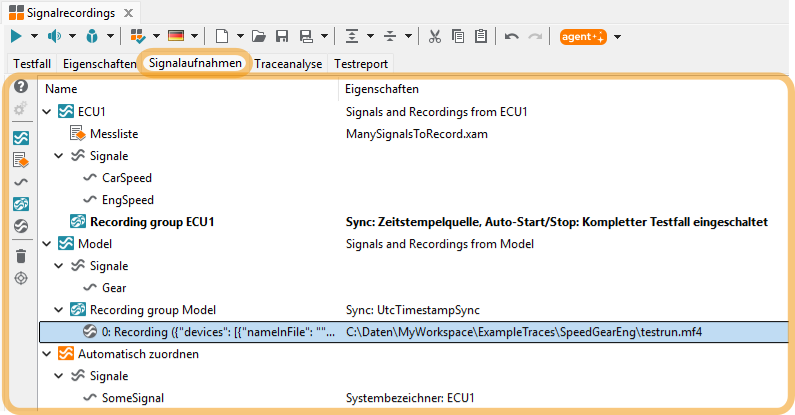Click the add single signal sidebar icon

point(21,182)
